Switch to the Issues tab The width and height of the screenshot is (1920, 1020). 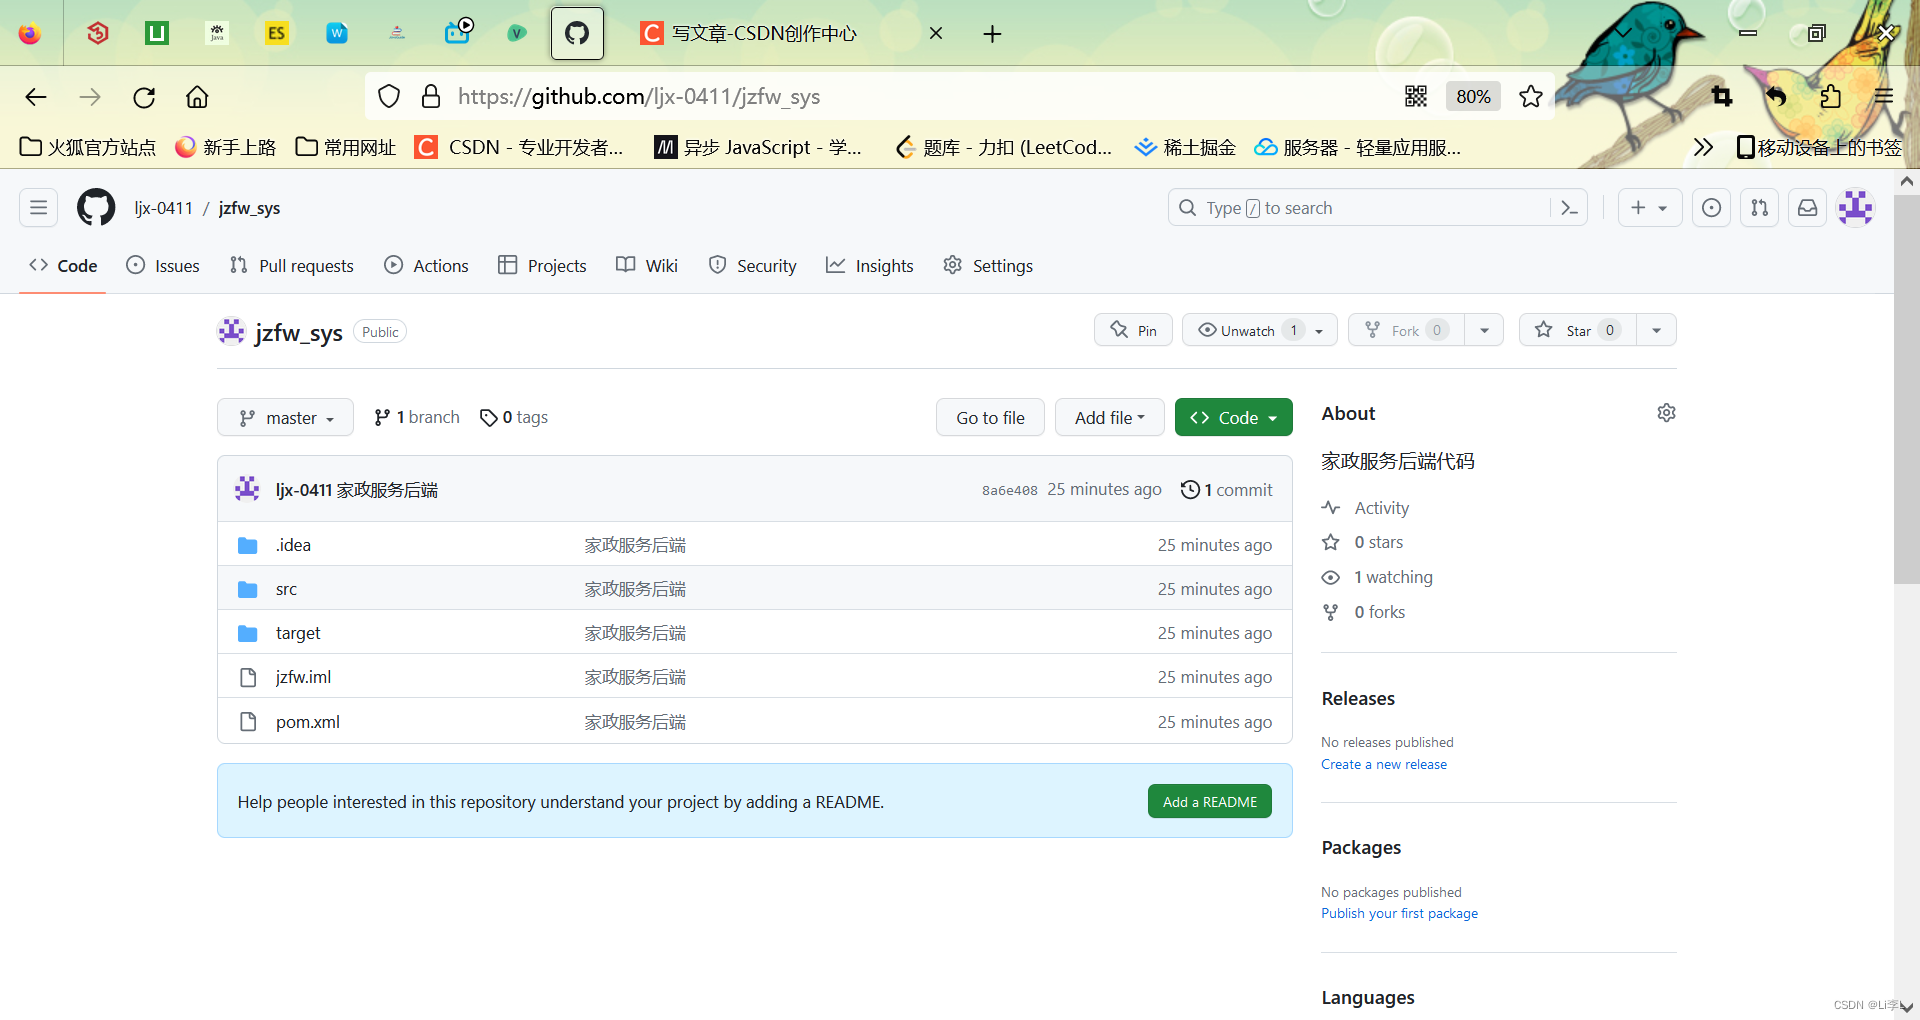click(x=162, y=265)
